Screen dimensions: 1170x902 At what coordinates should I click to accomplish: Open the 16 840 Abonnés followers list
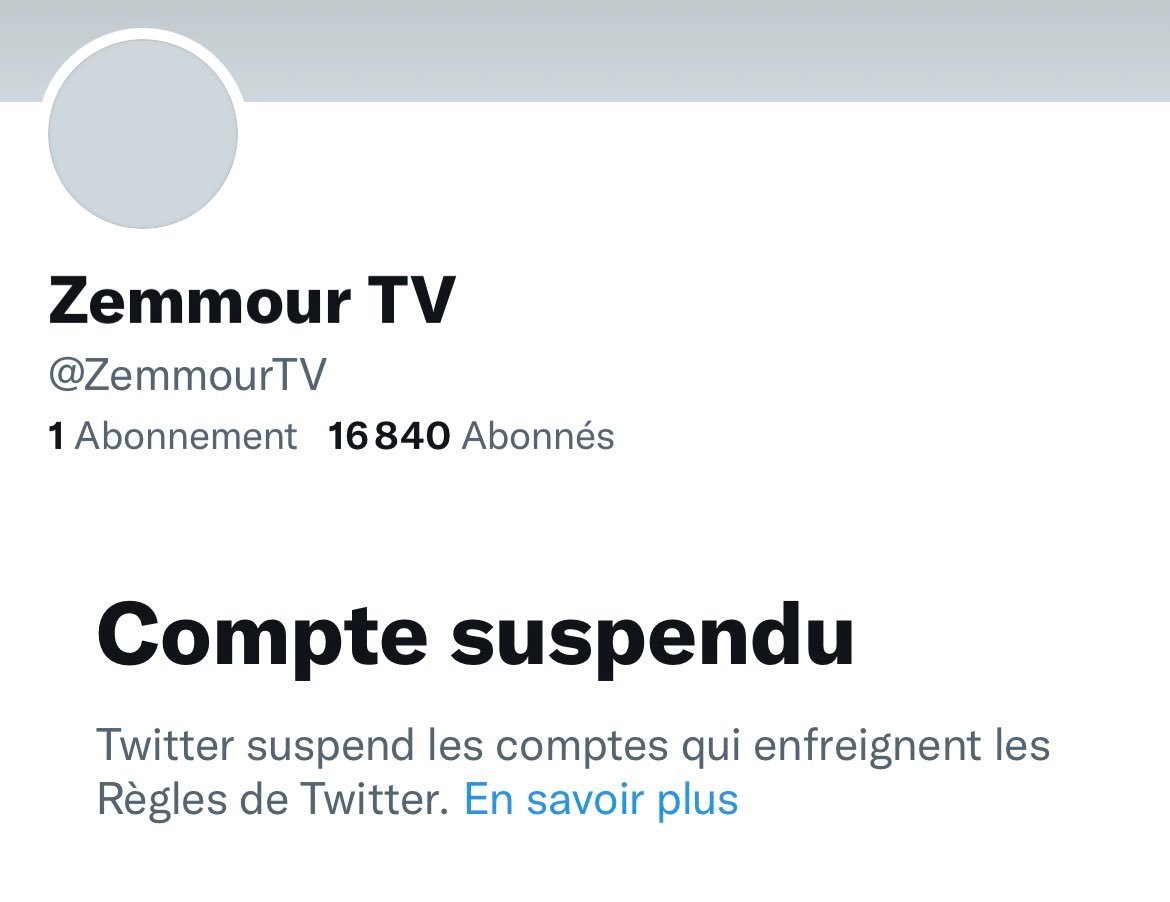pyautogui.click(x=471, y=436)
